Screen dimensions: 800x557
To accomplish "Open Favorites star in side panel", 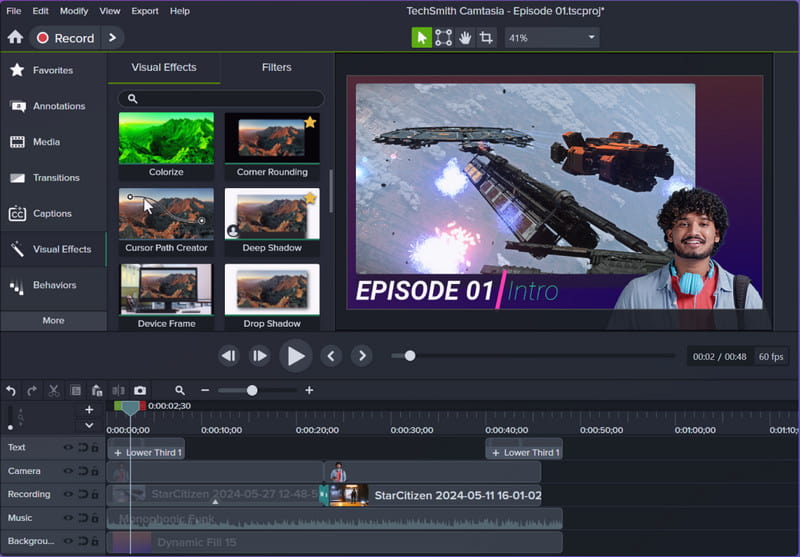I will pos(17,70).
